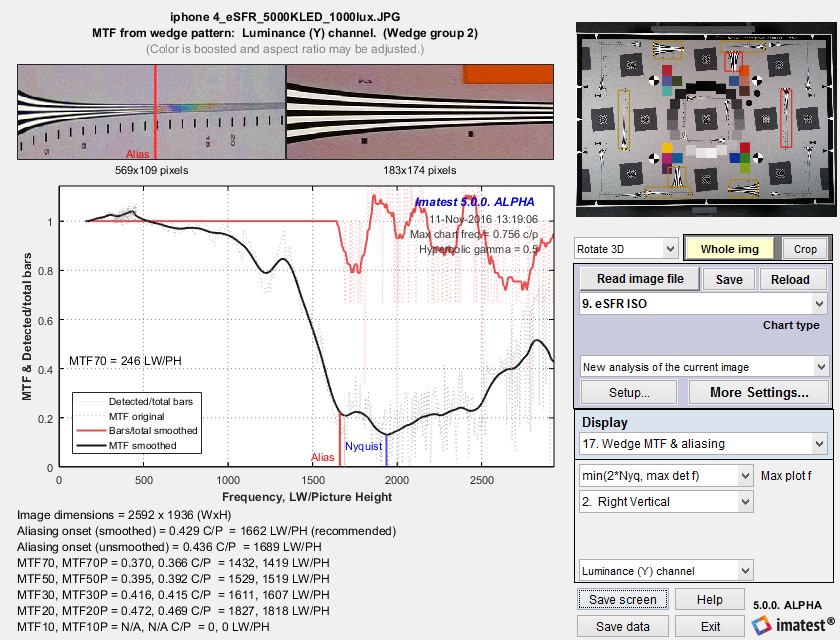Expand the New analysis of the current image dropdown

click(704, 367)
